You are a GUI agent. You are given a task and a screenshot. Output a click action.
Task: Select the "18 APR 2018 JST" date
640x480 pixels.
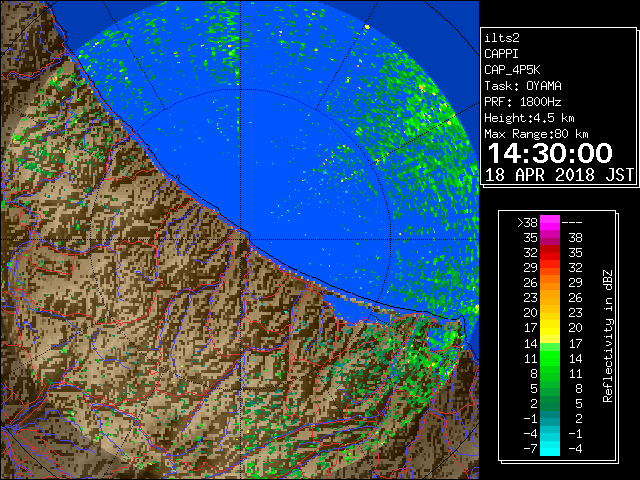(559, 175)
